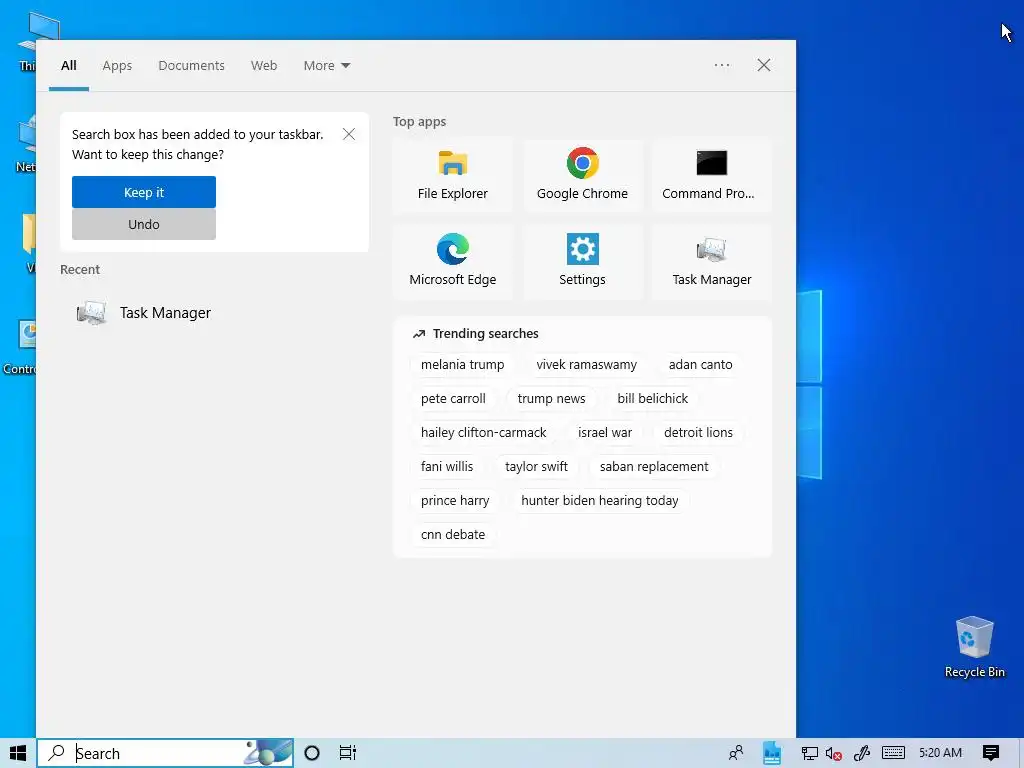Search trending 'israel war'
Screen dimensions: 1024x768
[605, 432]
